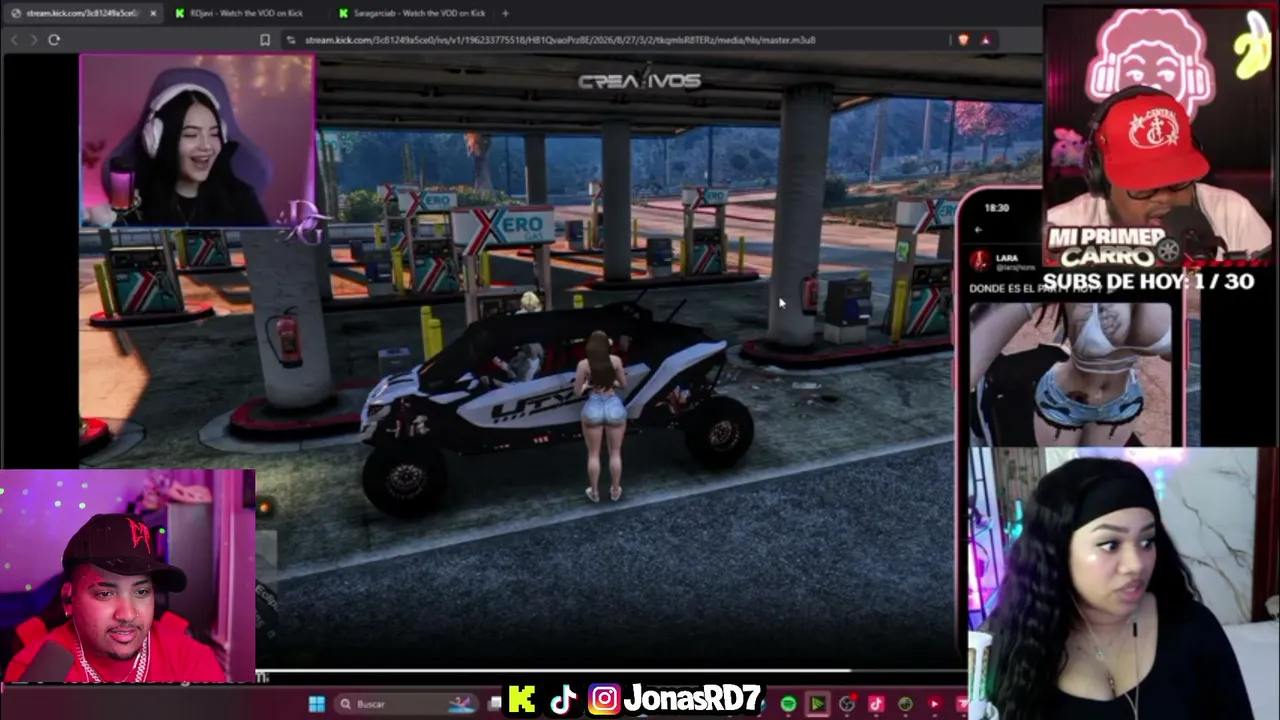Open the Brave Rewards triangle icon
Viewport: 1280px width, 720px height.
click(x=986, y=40)
